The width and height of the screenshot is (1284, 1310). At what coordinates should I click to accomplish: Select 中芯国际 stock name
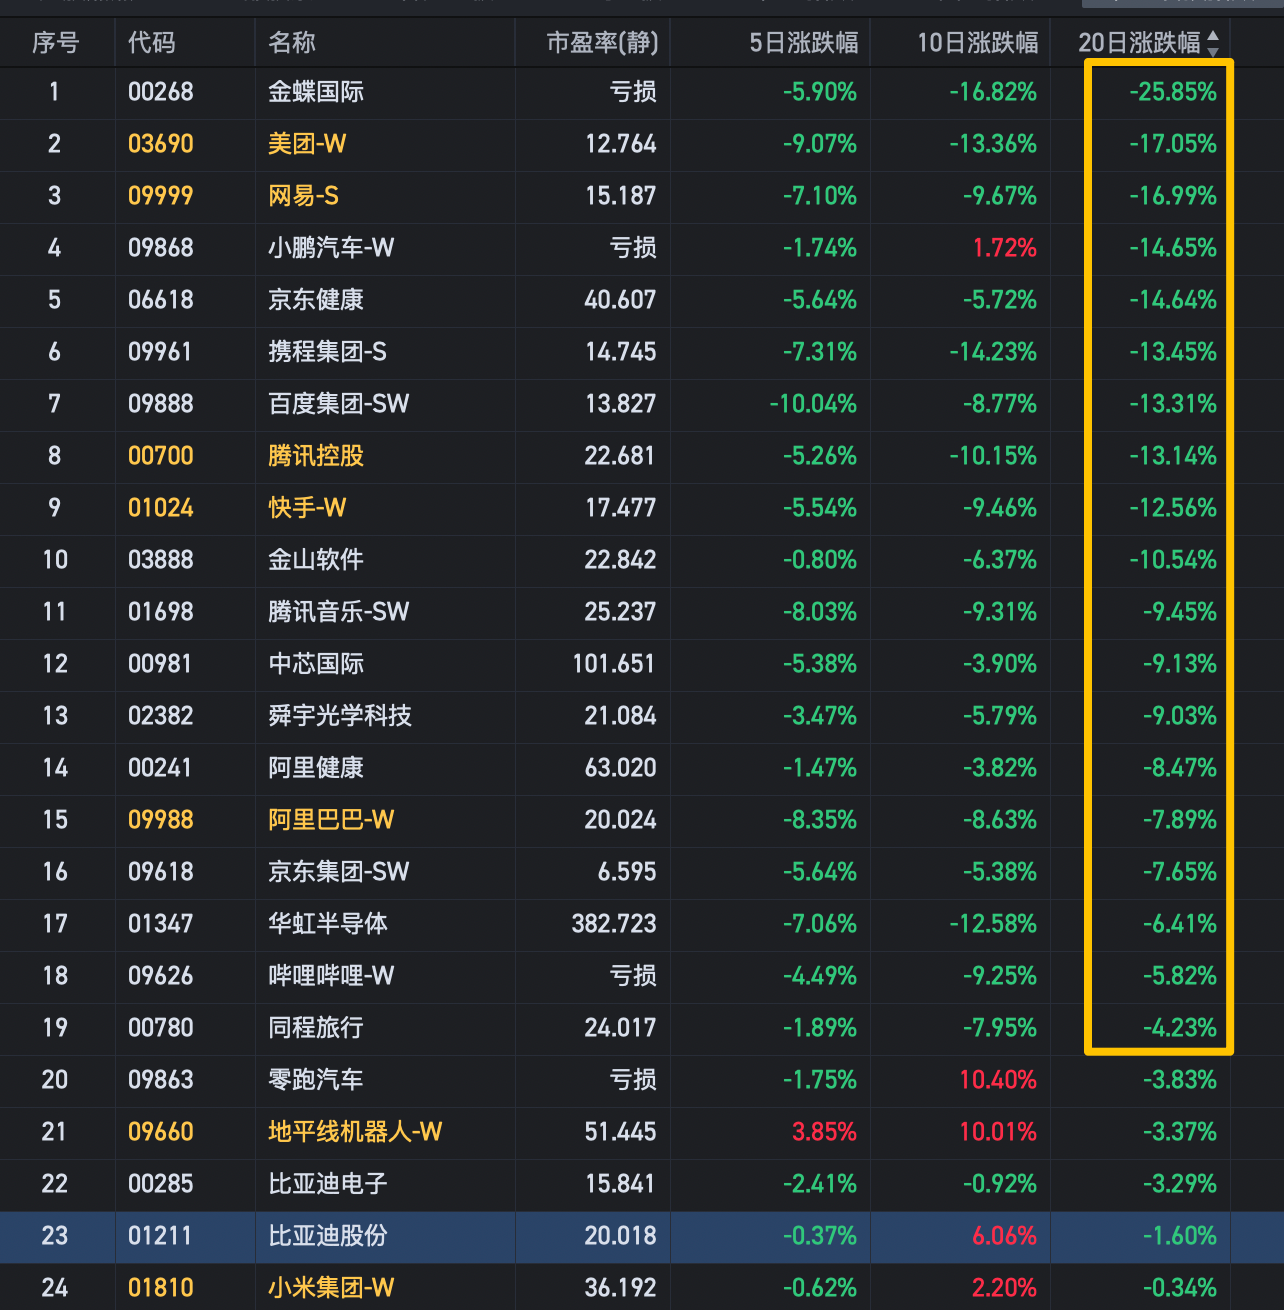[x=316, y=664]
